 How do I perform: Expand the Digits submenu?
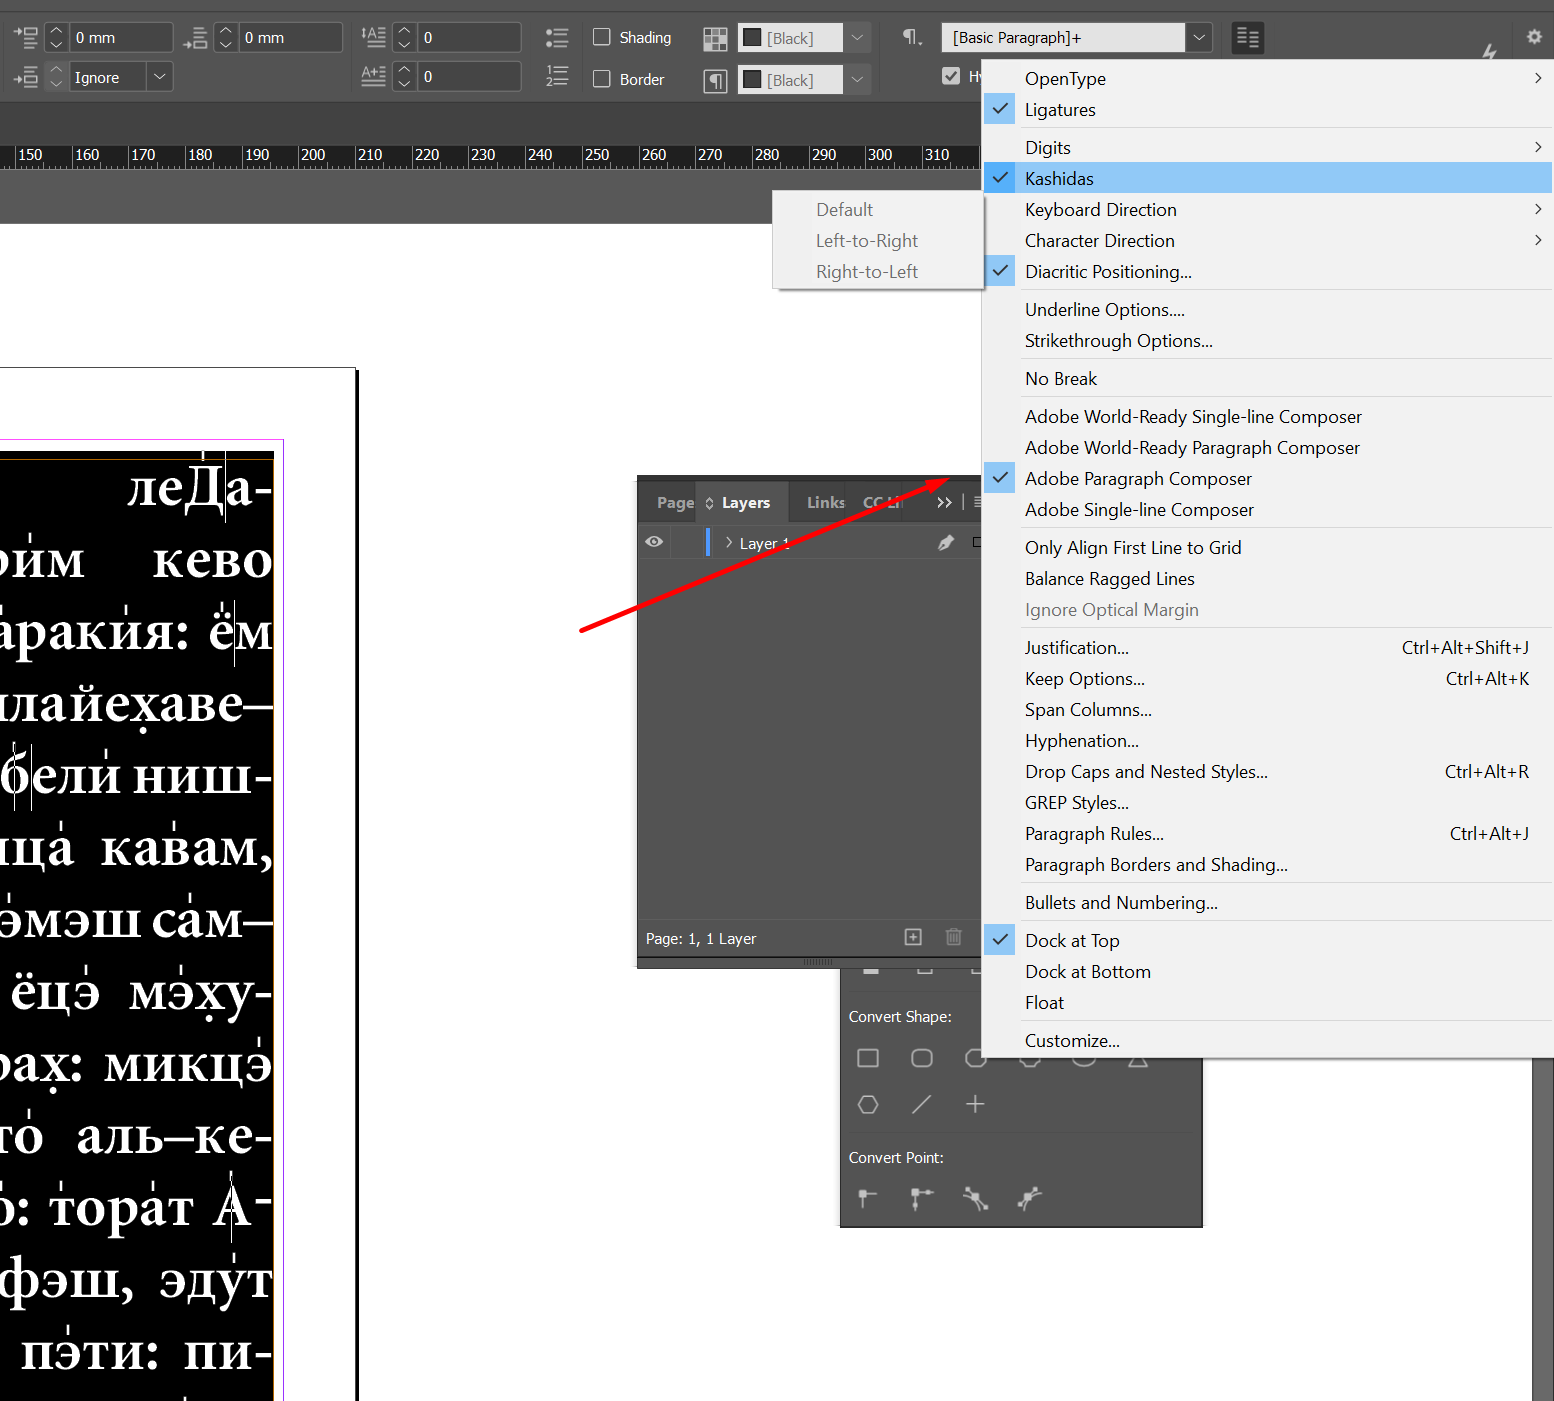(1268, 148)
